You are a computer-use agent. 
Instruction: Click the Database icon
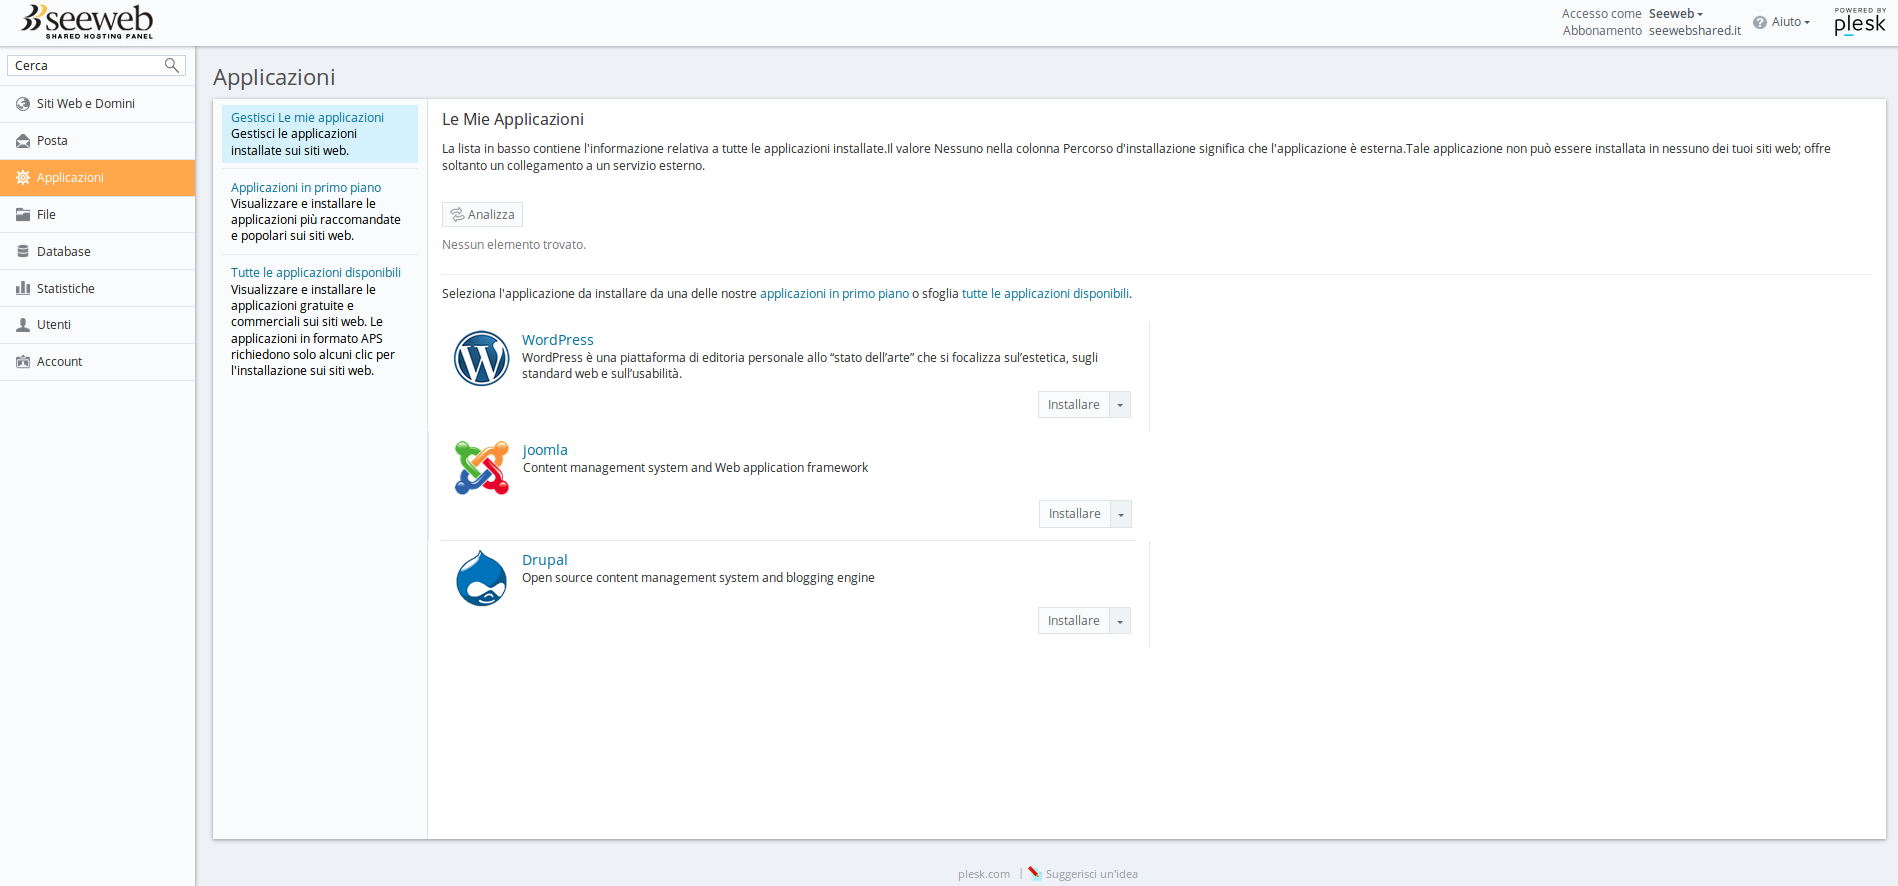(x=23, y=252)
